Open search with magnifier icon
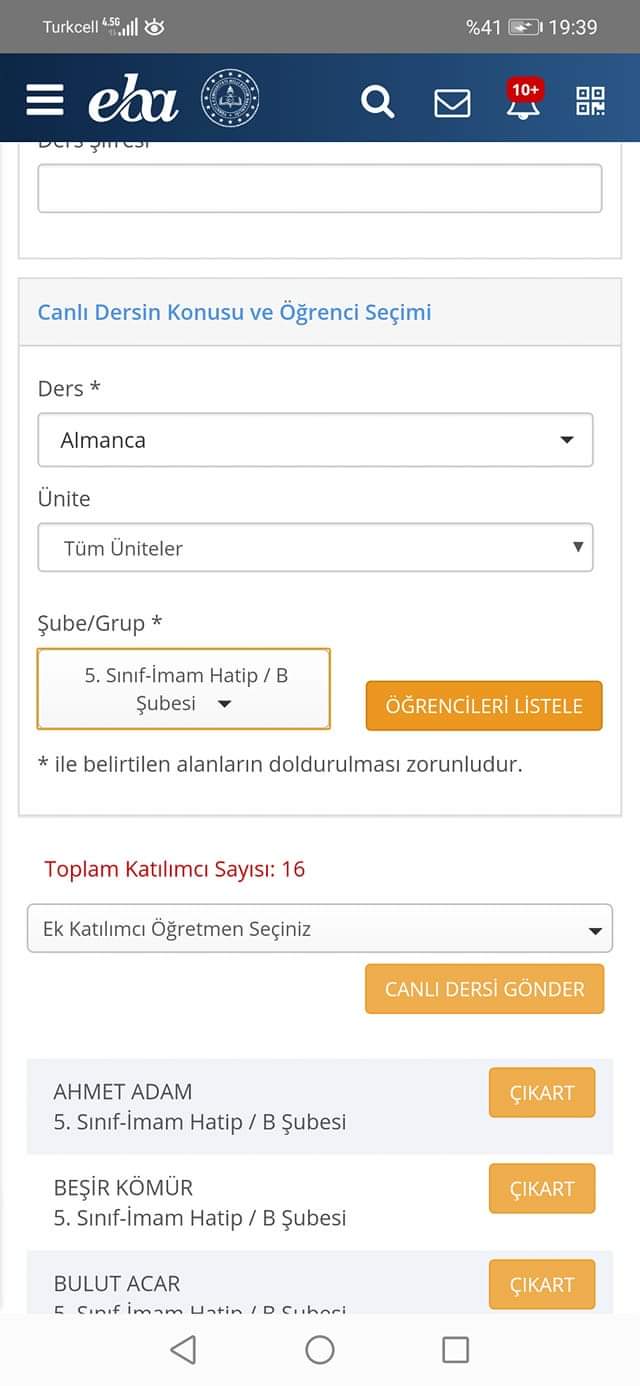Viewport: 640px width, 1386px height. [x=377, y=101]
